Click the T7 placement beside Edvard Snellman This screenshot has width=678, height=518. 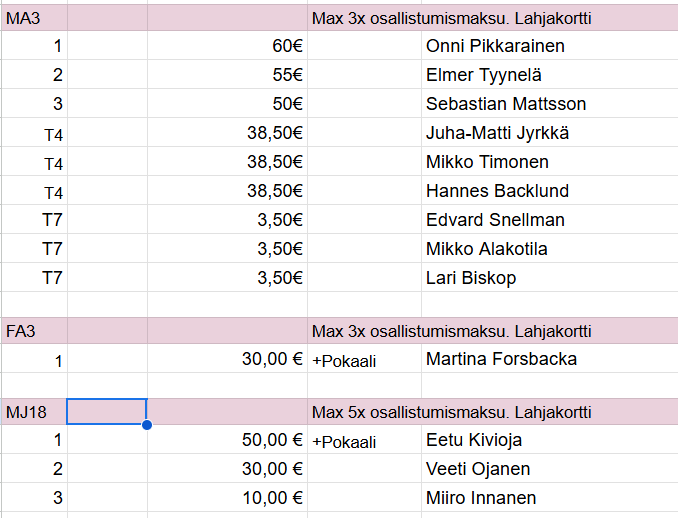coord(34,220)
